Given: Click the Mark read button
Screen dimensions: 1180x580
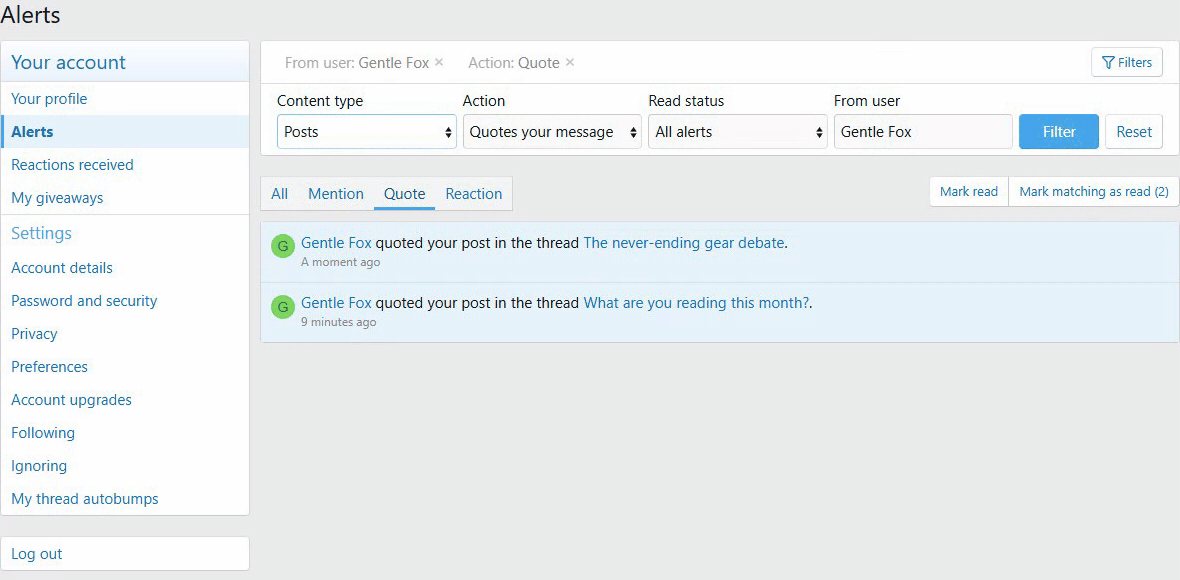Looking at the screenshot, I should click(969, 192).
